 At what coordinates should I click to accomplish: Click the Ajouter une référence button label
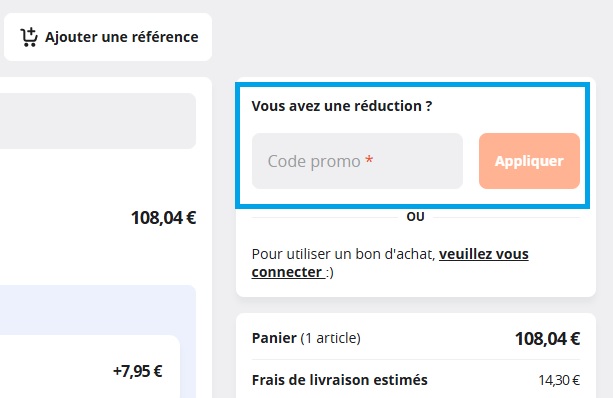122,37
